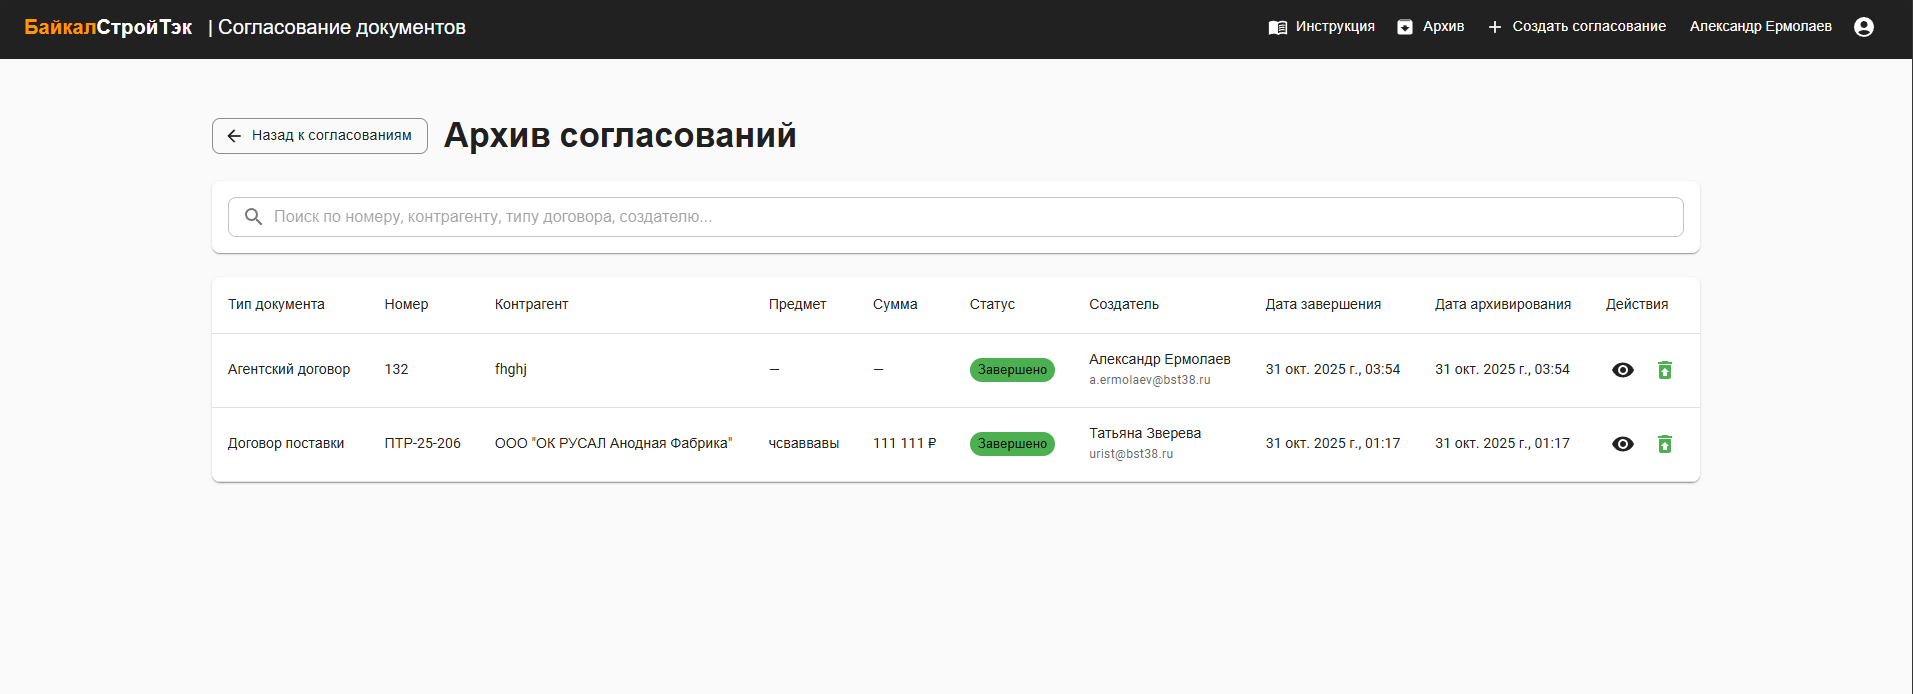The image size is (1913, 694).
Task: Click subject cell чсваввавы
Action: click(804, 444)
